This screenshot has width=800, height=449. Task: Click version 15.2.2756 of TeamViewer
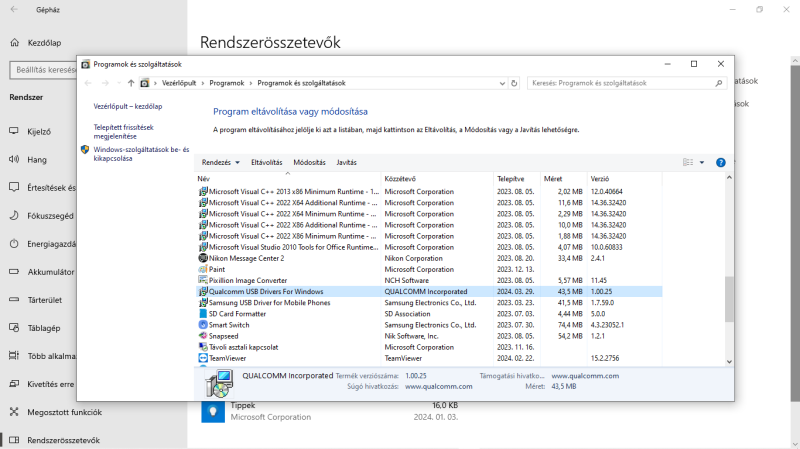(x=605, y=358)
